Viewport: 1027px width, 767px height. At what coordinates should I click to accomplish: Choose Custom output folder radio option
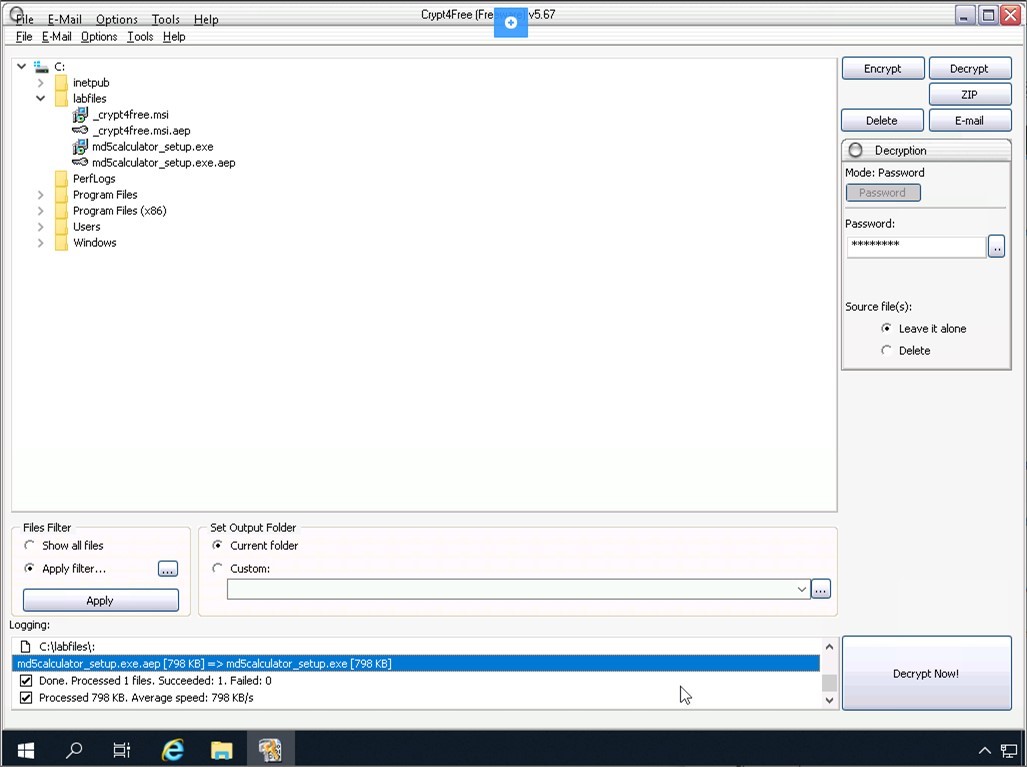tap(218, 569)
